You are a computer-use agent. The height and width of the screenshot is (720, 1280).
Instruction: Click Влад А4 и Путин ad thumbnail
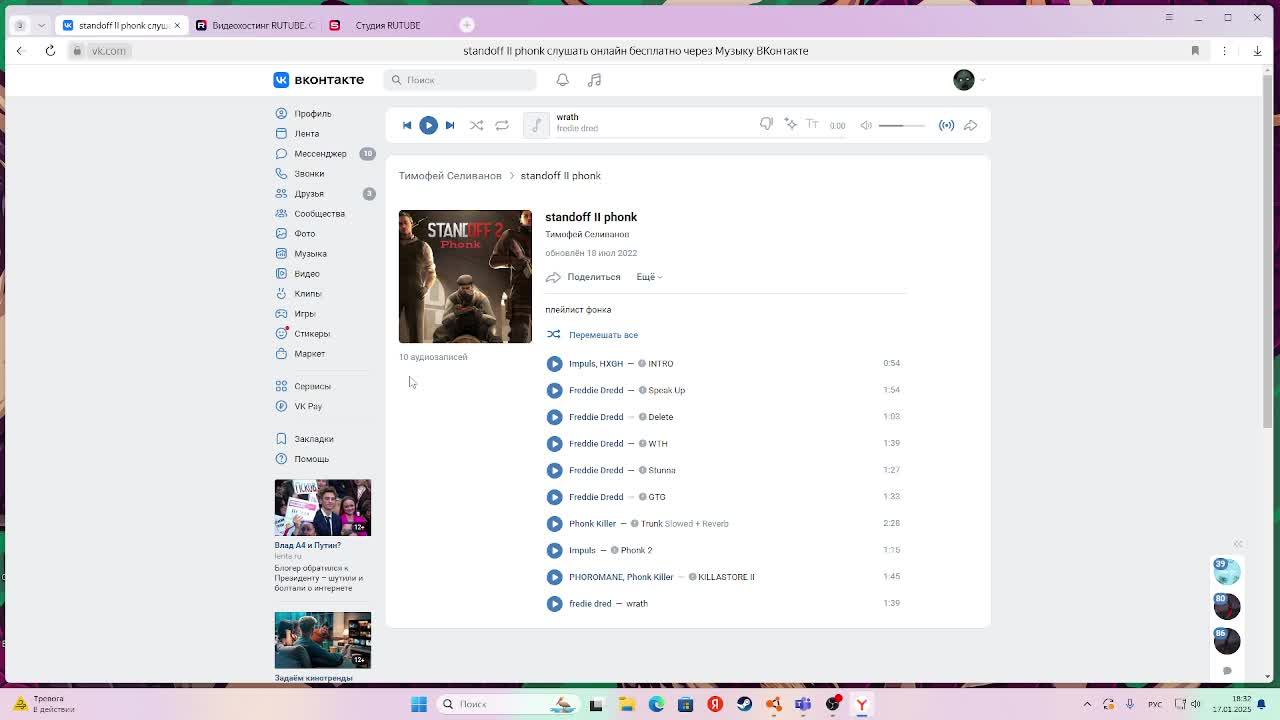[323, 508]
